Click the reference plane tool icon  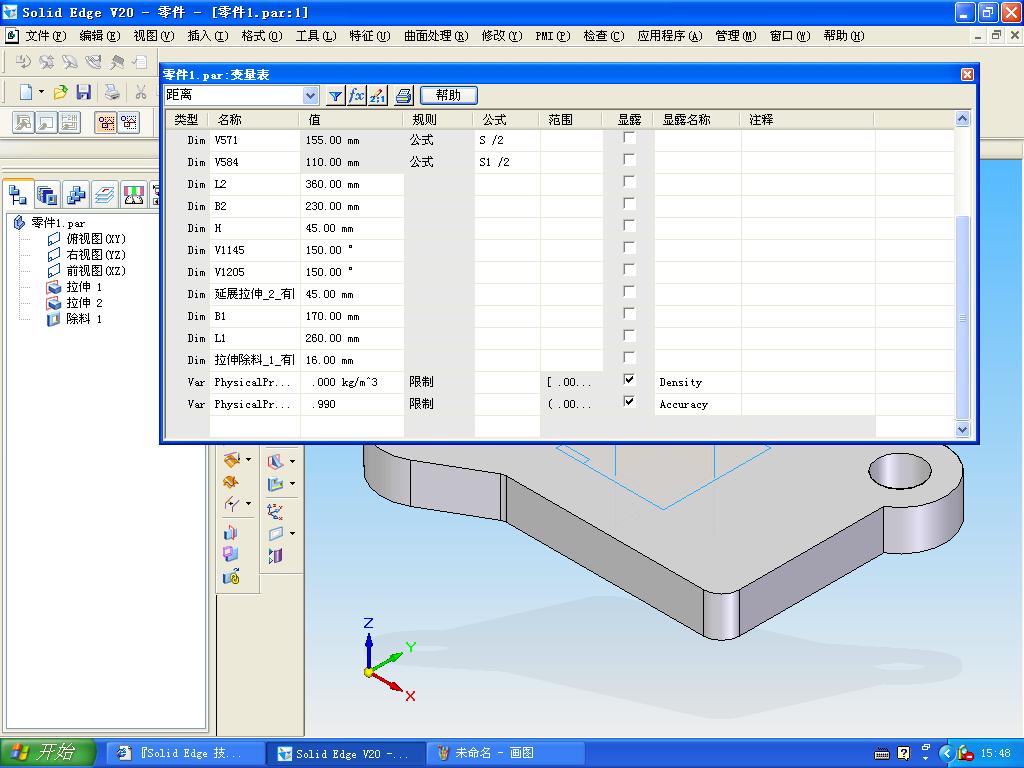tap(276, 534)
